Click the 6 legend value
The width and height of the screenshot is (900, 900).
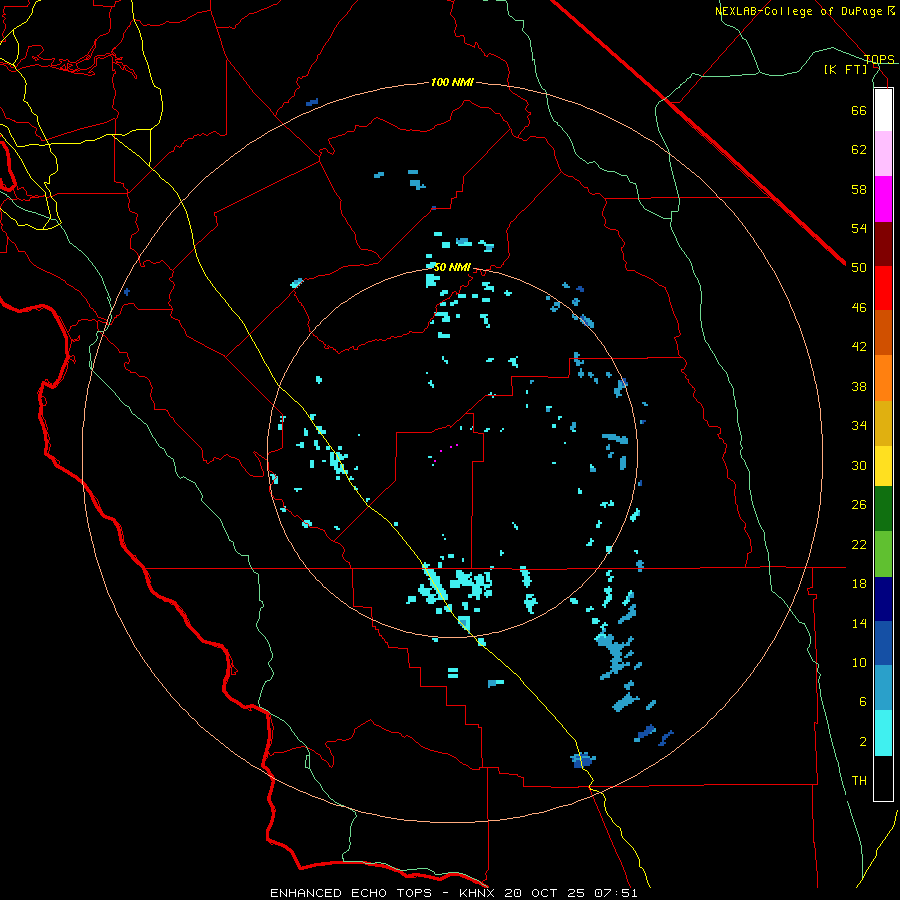click(x=862, y=702)
